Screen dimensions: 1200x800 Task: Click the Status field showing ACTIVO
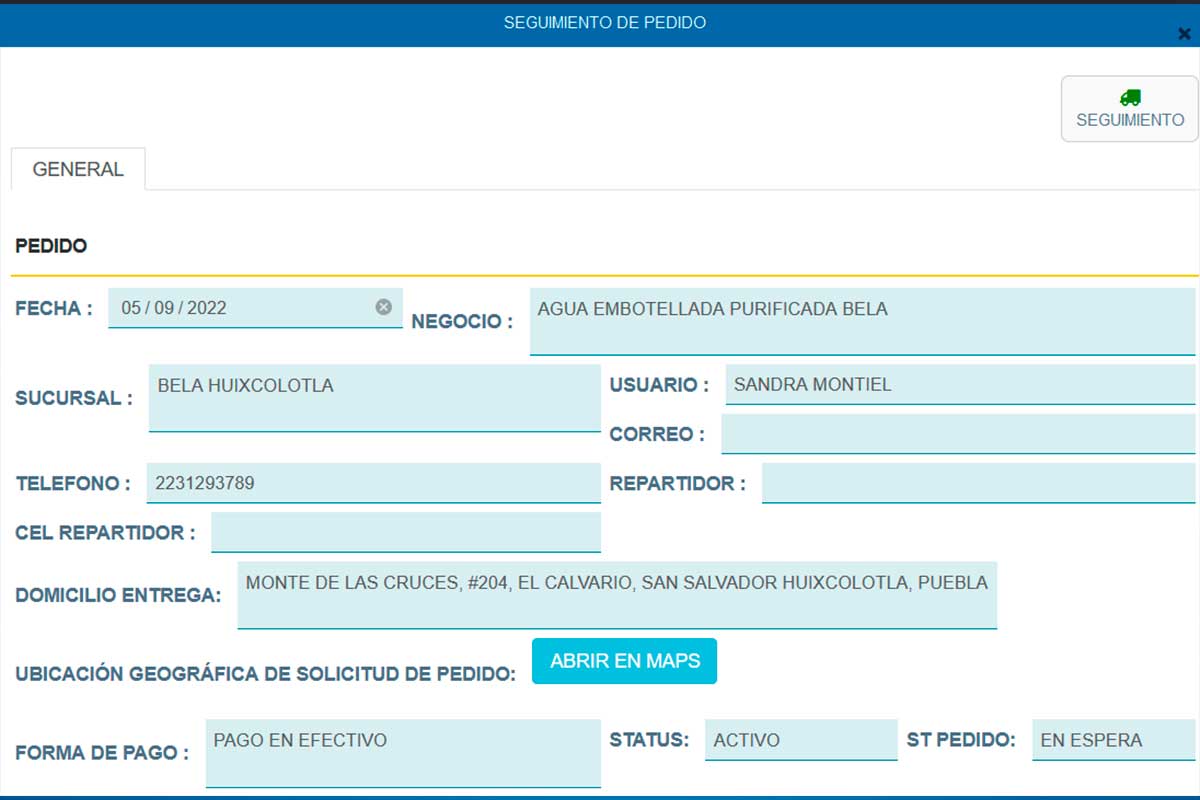click(x=801, y=740)
